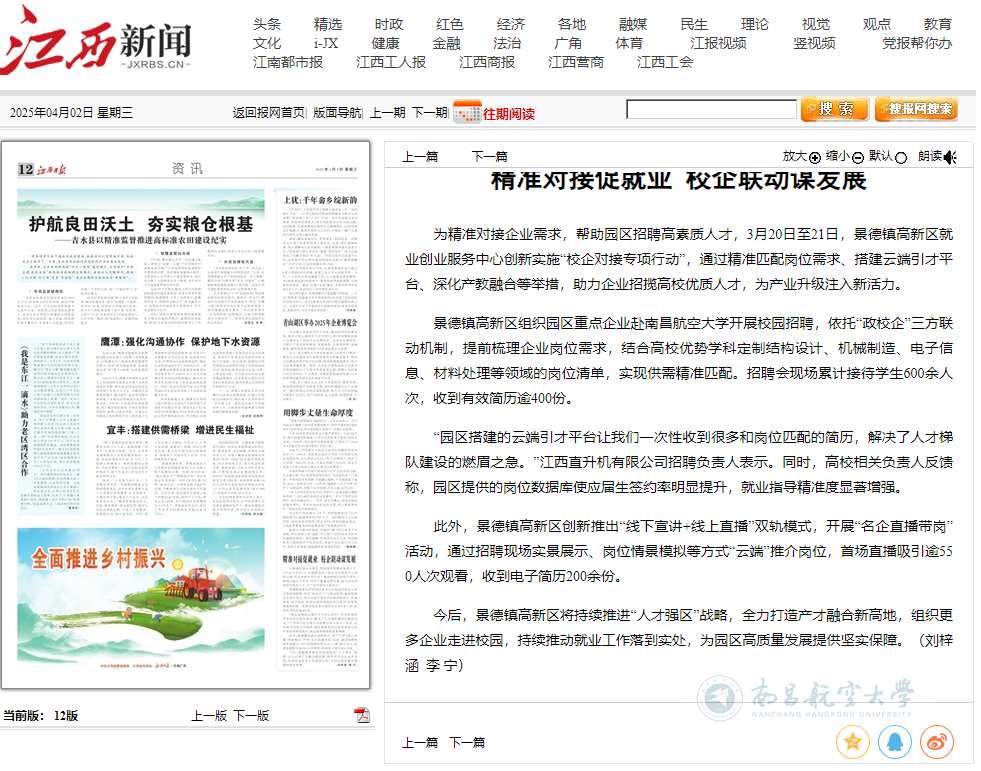Click the search text input field
The image size is (981, 771).
pyautogui.click(x=711, y=109)
